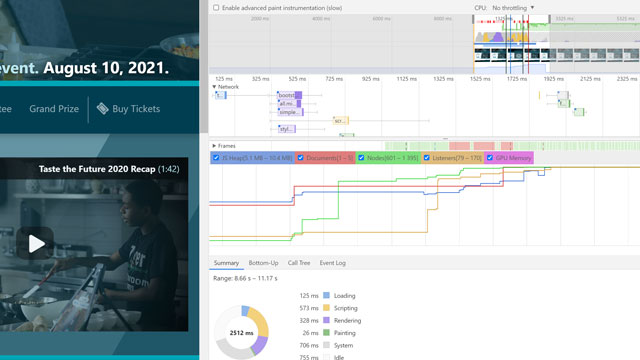Click the 725 ms ruler label
The image size is (640, 360).
334,79
